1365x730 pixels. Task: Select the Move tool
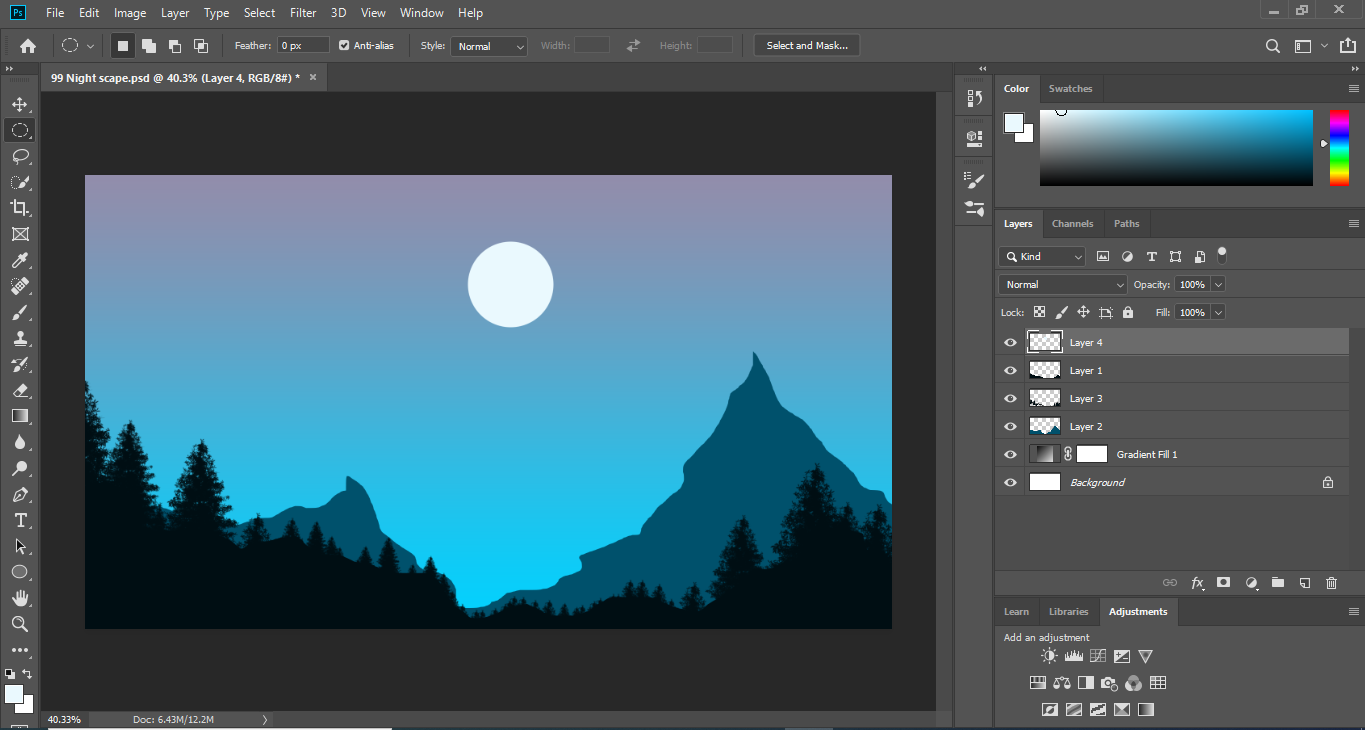coord(19,104)
